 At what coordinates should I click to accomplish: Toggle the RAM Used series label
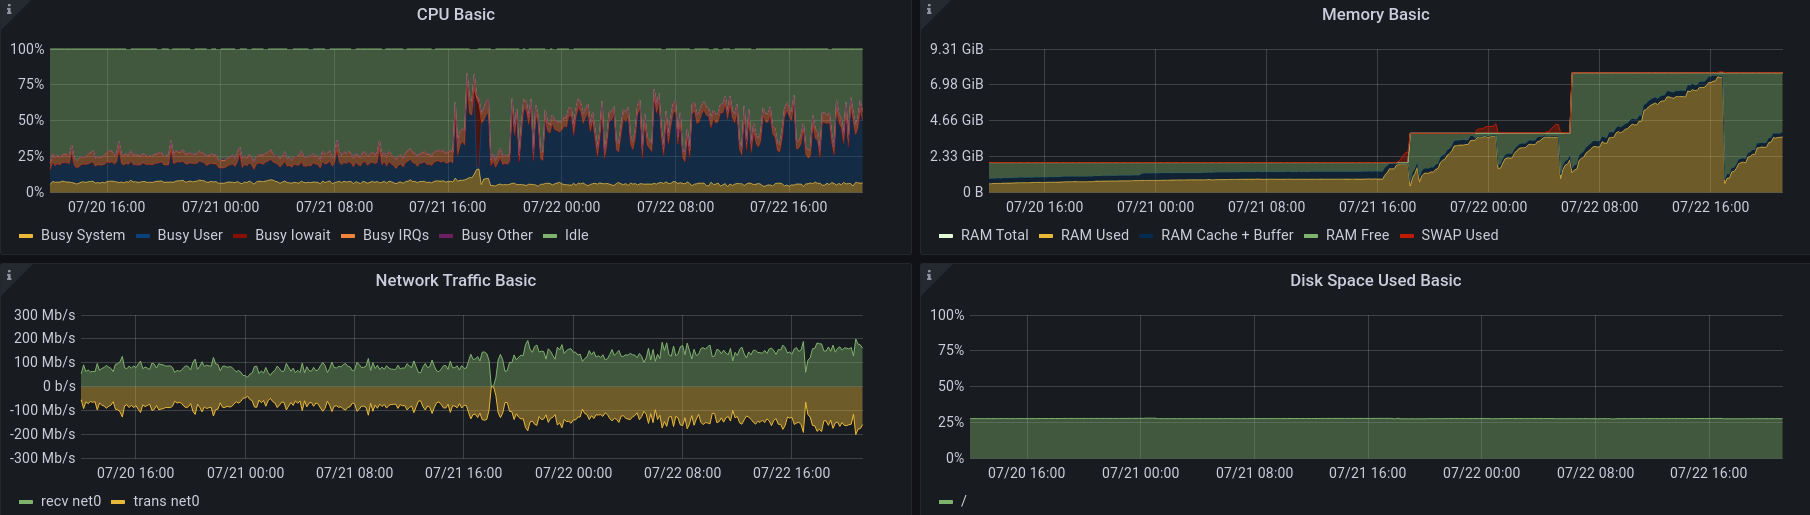[x=1094, y=235]
